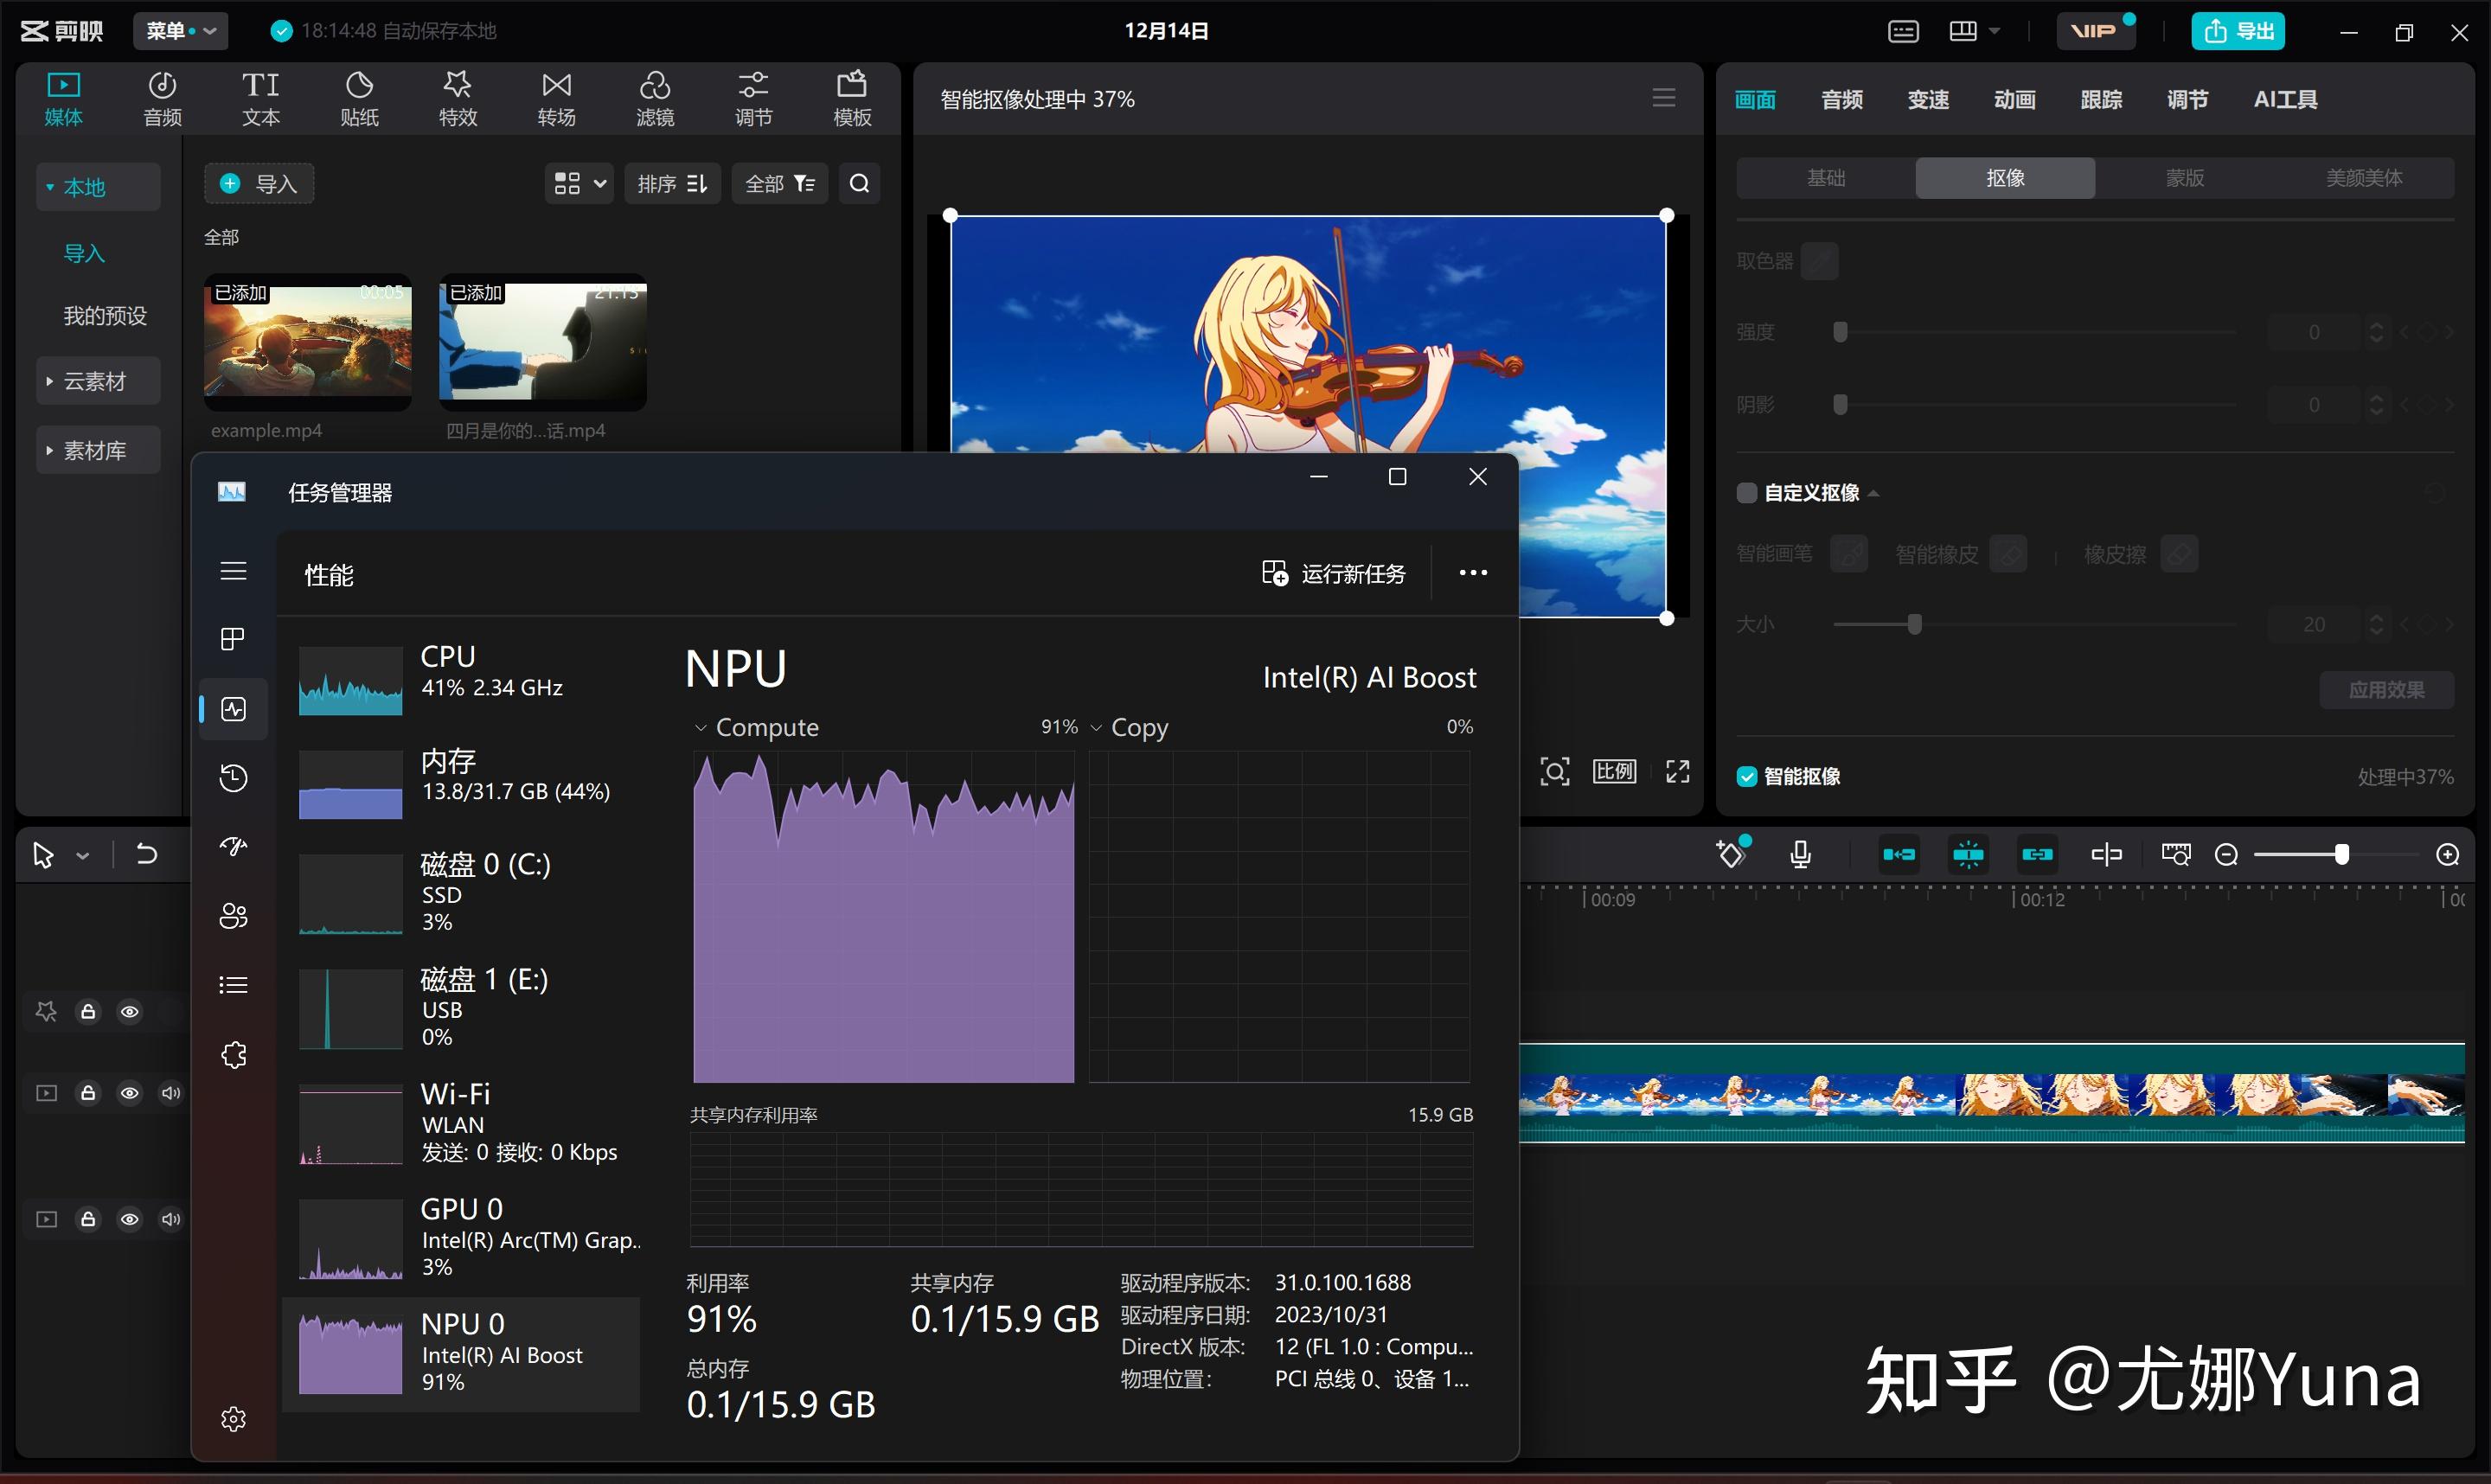The width and height of the screenshot is (2491, 1484).
Task: Open the 音频 audio panel
Action: [x=162, y=99]
